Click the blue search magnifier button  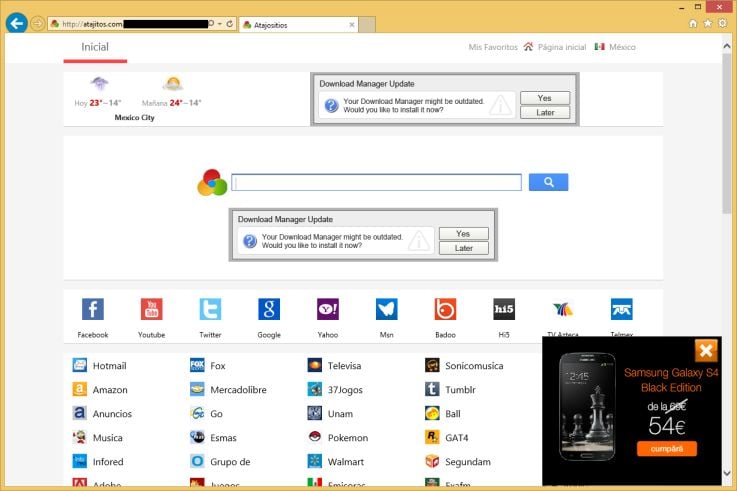549,182
